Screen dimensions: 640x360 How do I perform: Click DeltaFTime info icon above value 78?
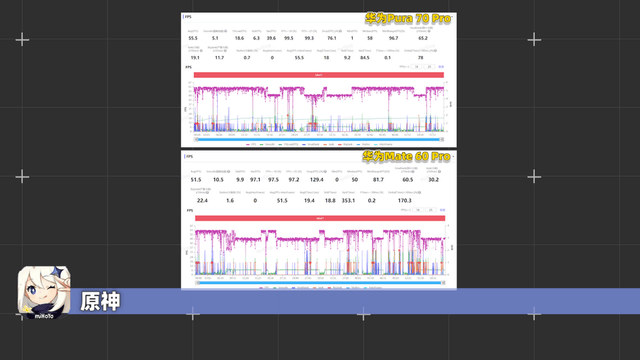[x=436, y=51]
